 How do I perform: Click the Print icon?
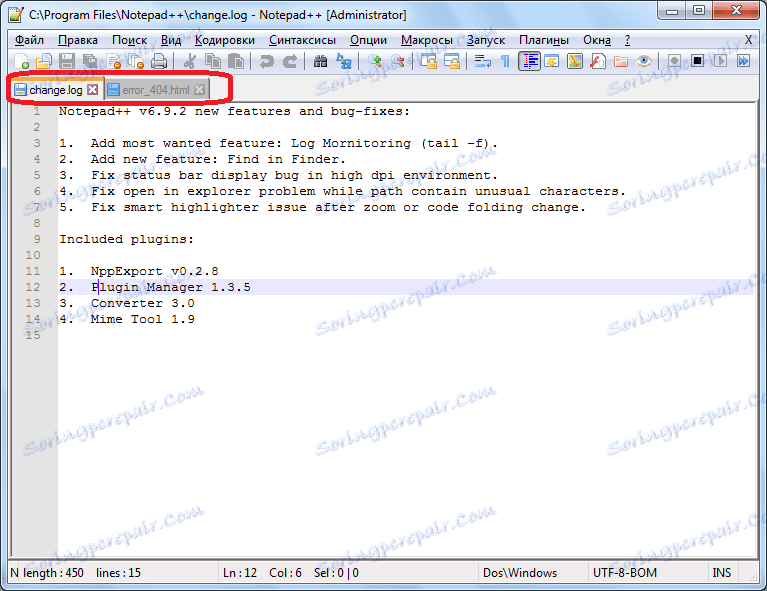point(159,62)
